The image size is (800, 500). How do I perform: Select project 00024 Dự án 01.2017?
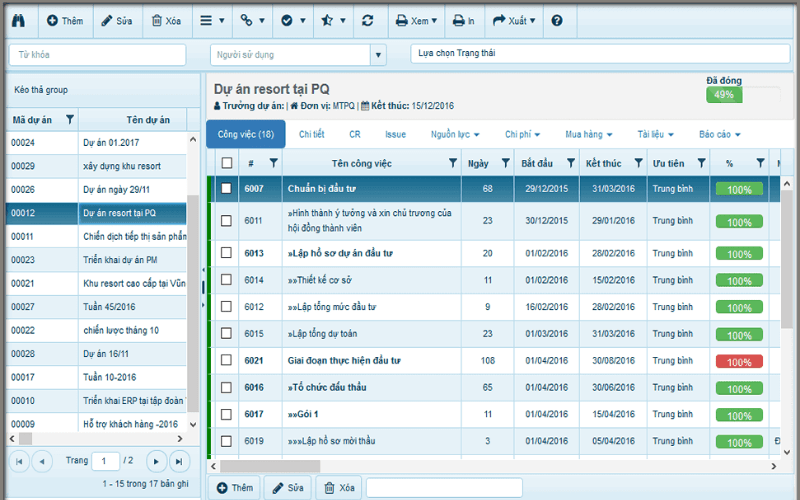pos(96,142)
